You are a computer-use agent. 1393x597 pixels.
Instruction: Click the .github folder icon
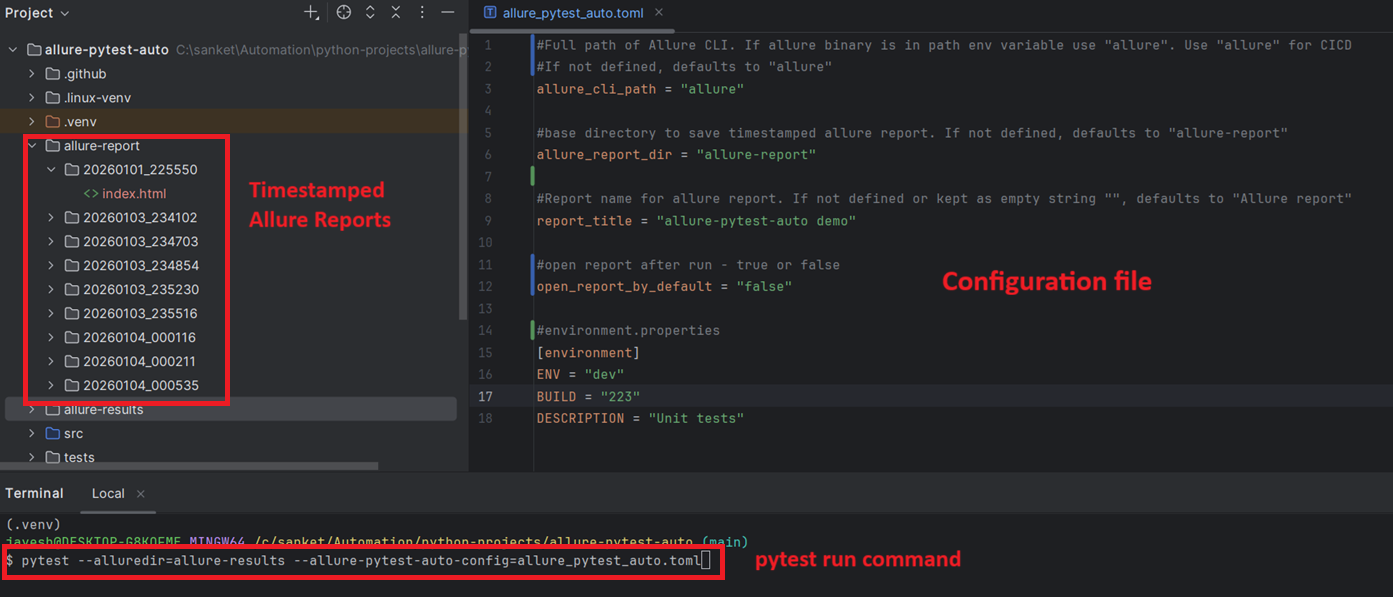pos(53,74)
